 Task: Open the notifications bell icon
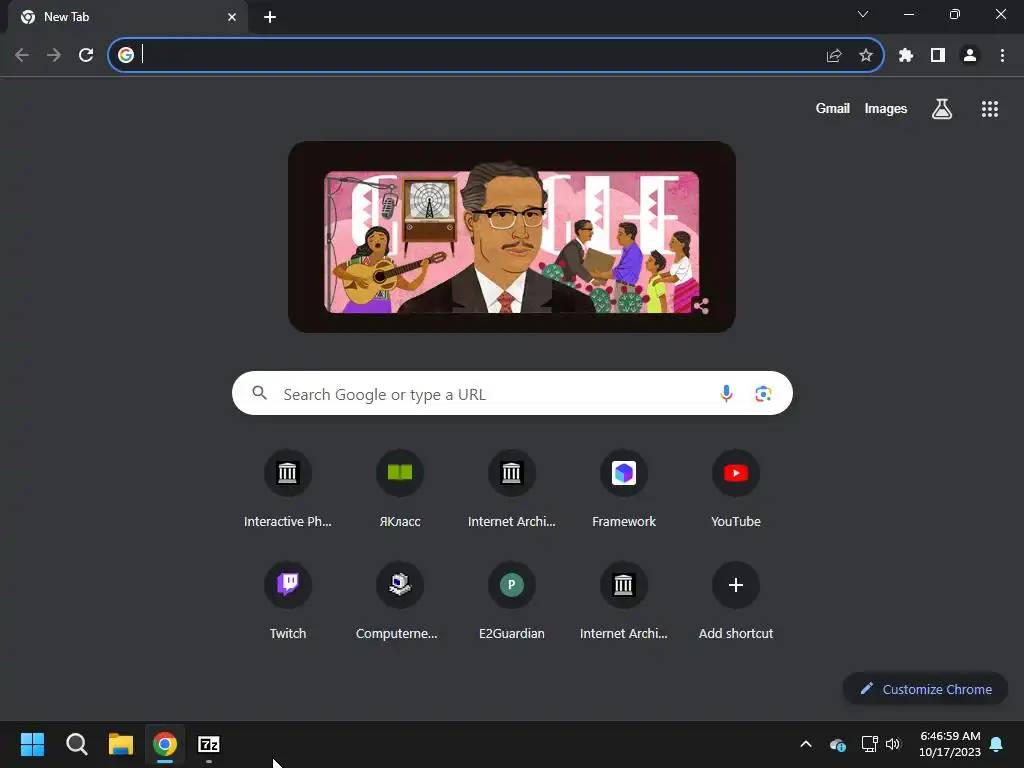coord(996,744)
